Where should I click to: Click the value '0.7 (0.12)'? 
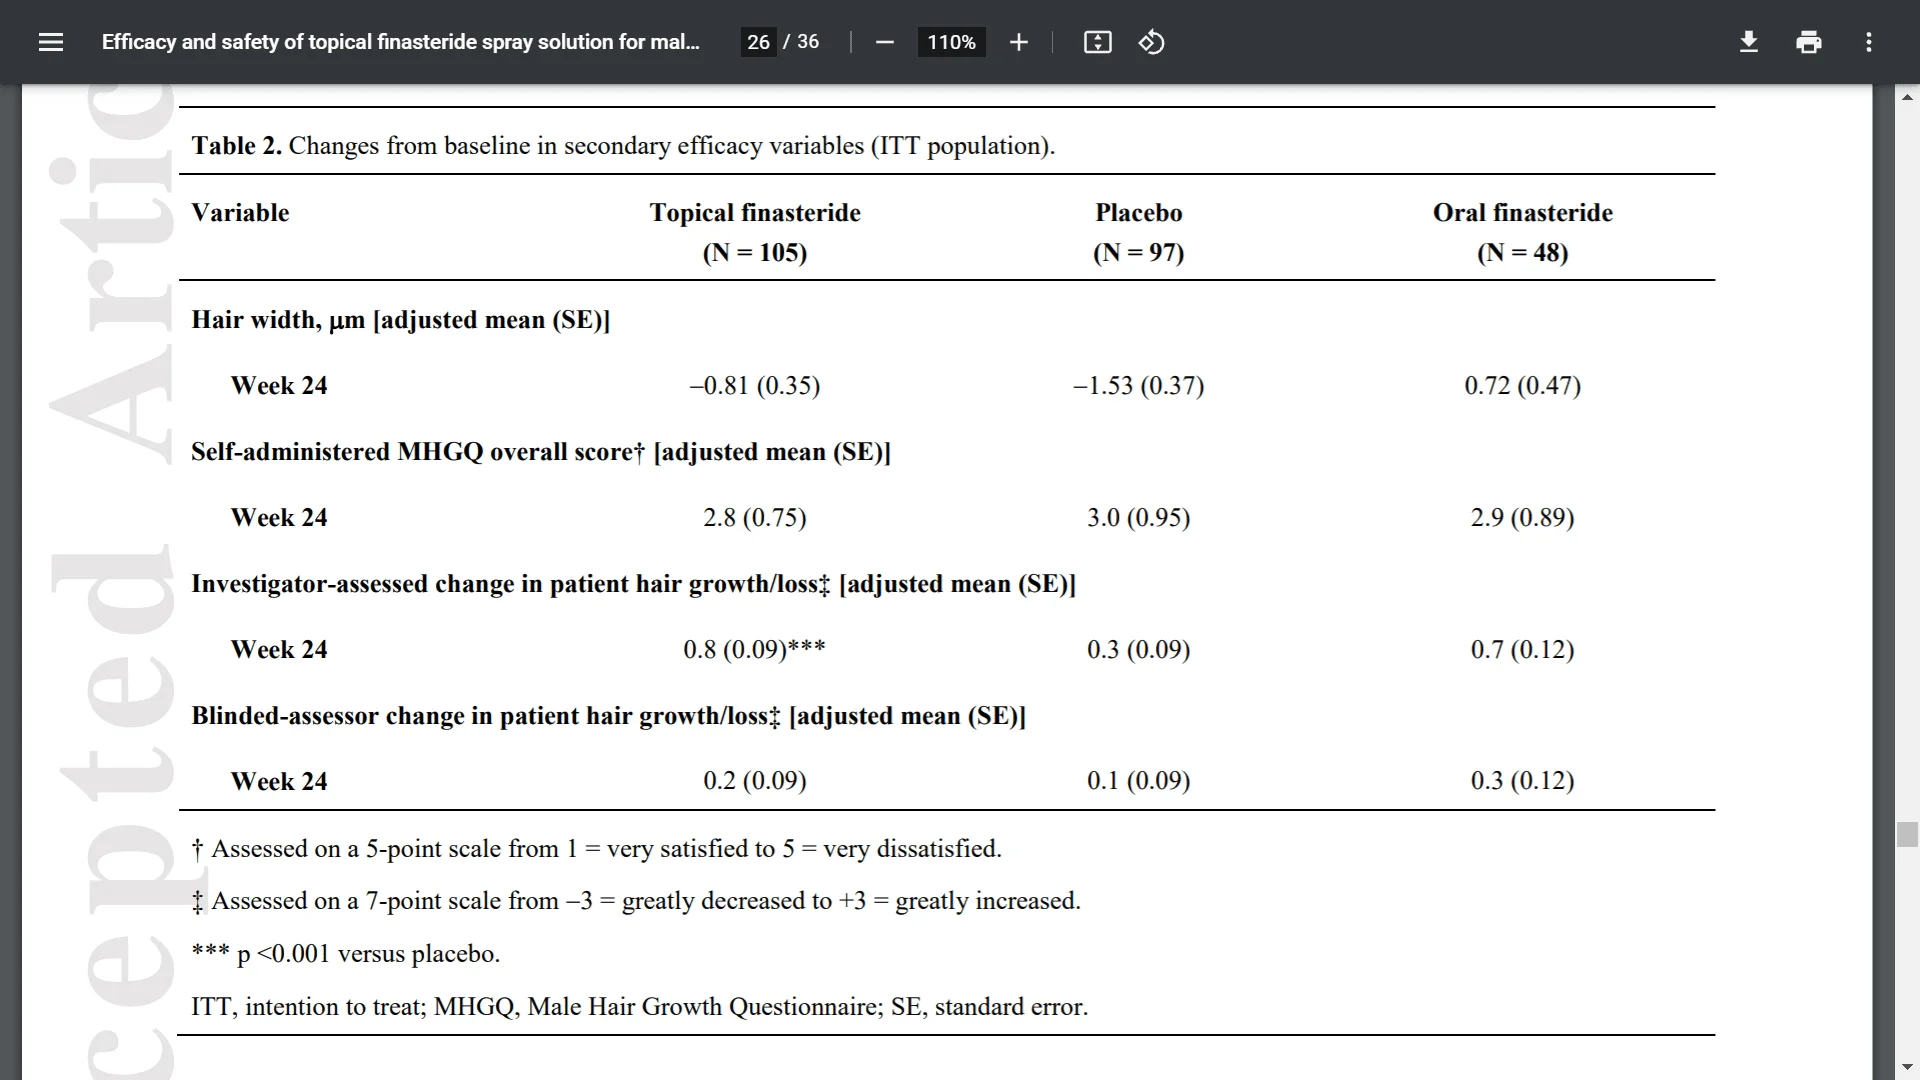[1522, 650]
